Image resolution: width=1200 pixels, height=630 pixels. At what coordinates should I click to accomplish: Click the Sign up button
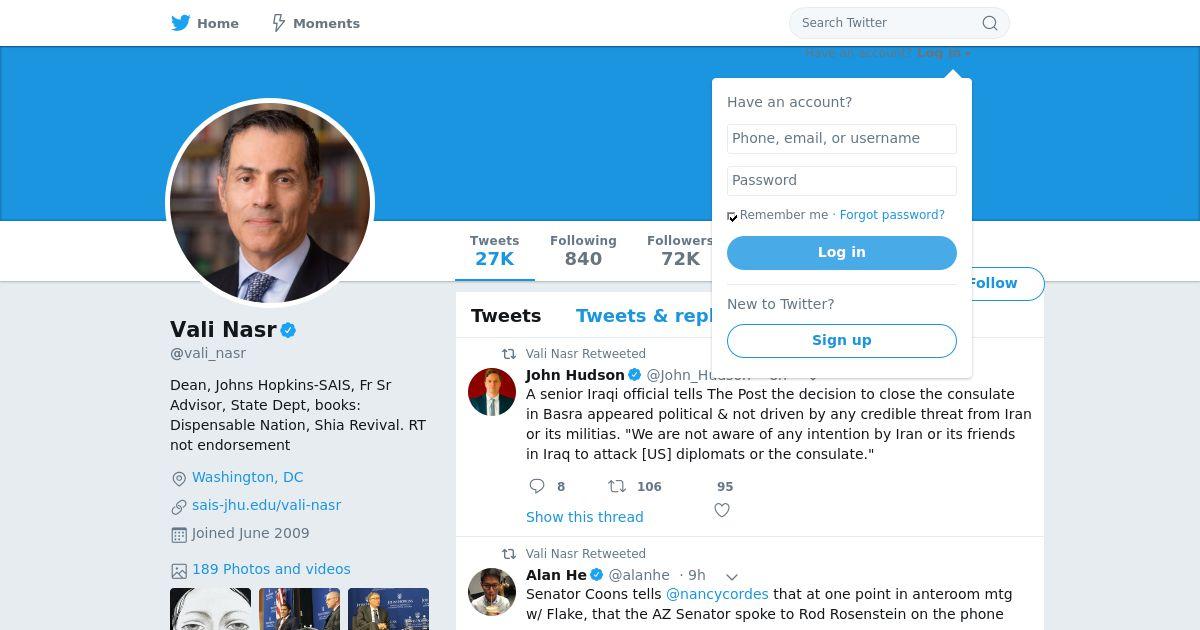point(841,340)
